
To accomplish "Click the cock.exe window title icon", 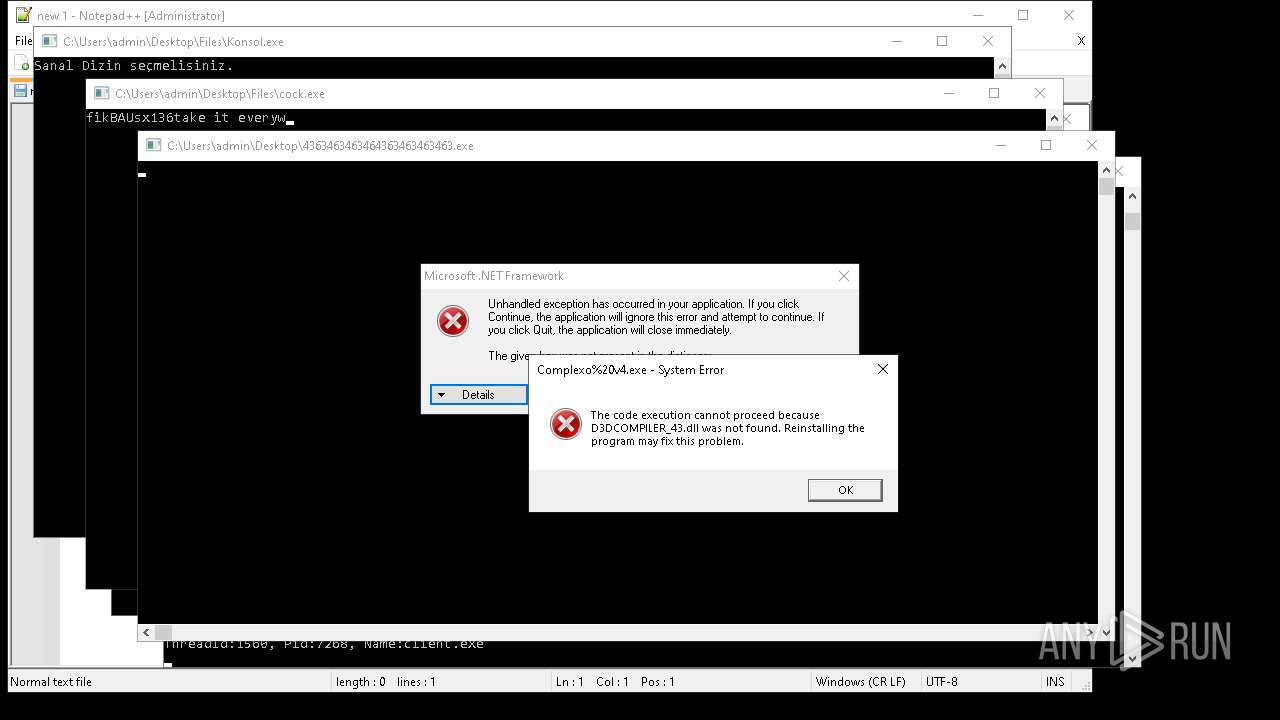I will 101,94.
